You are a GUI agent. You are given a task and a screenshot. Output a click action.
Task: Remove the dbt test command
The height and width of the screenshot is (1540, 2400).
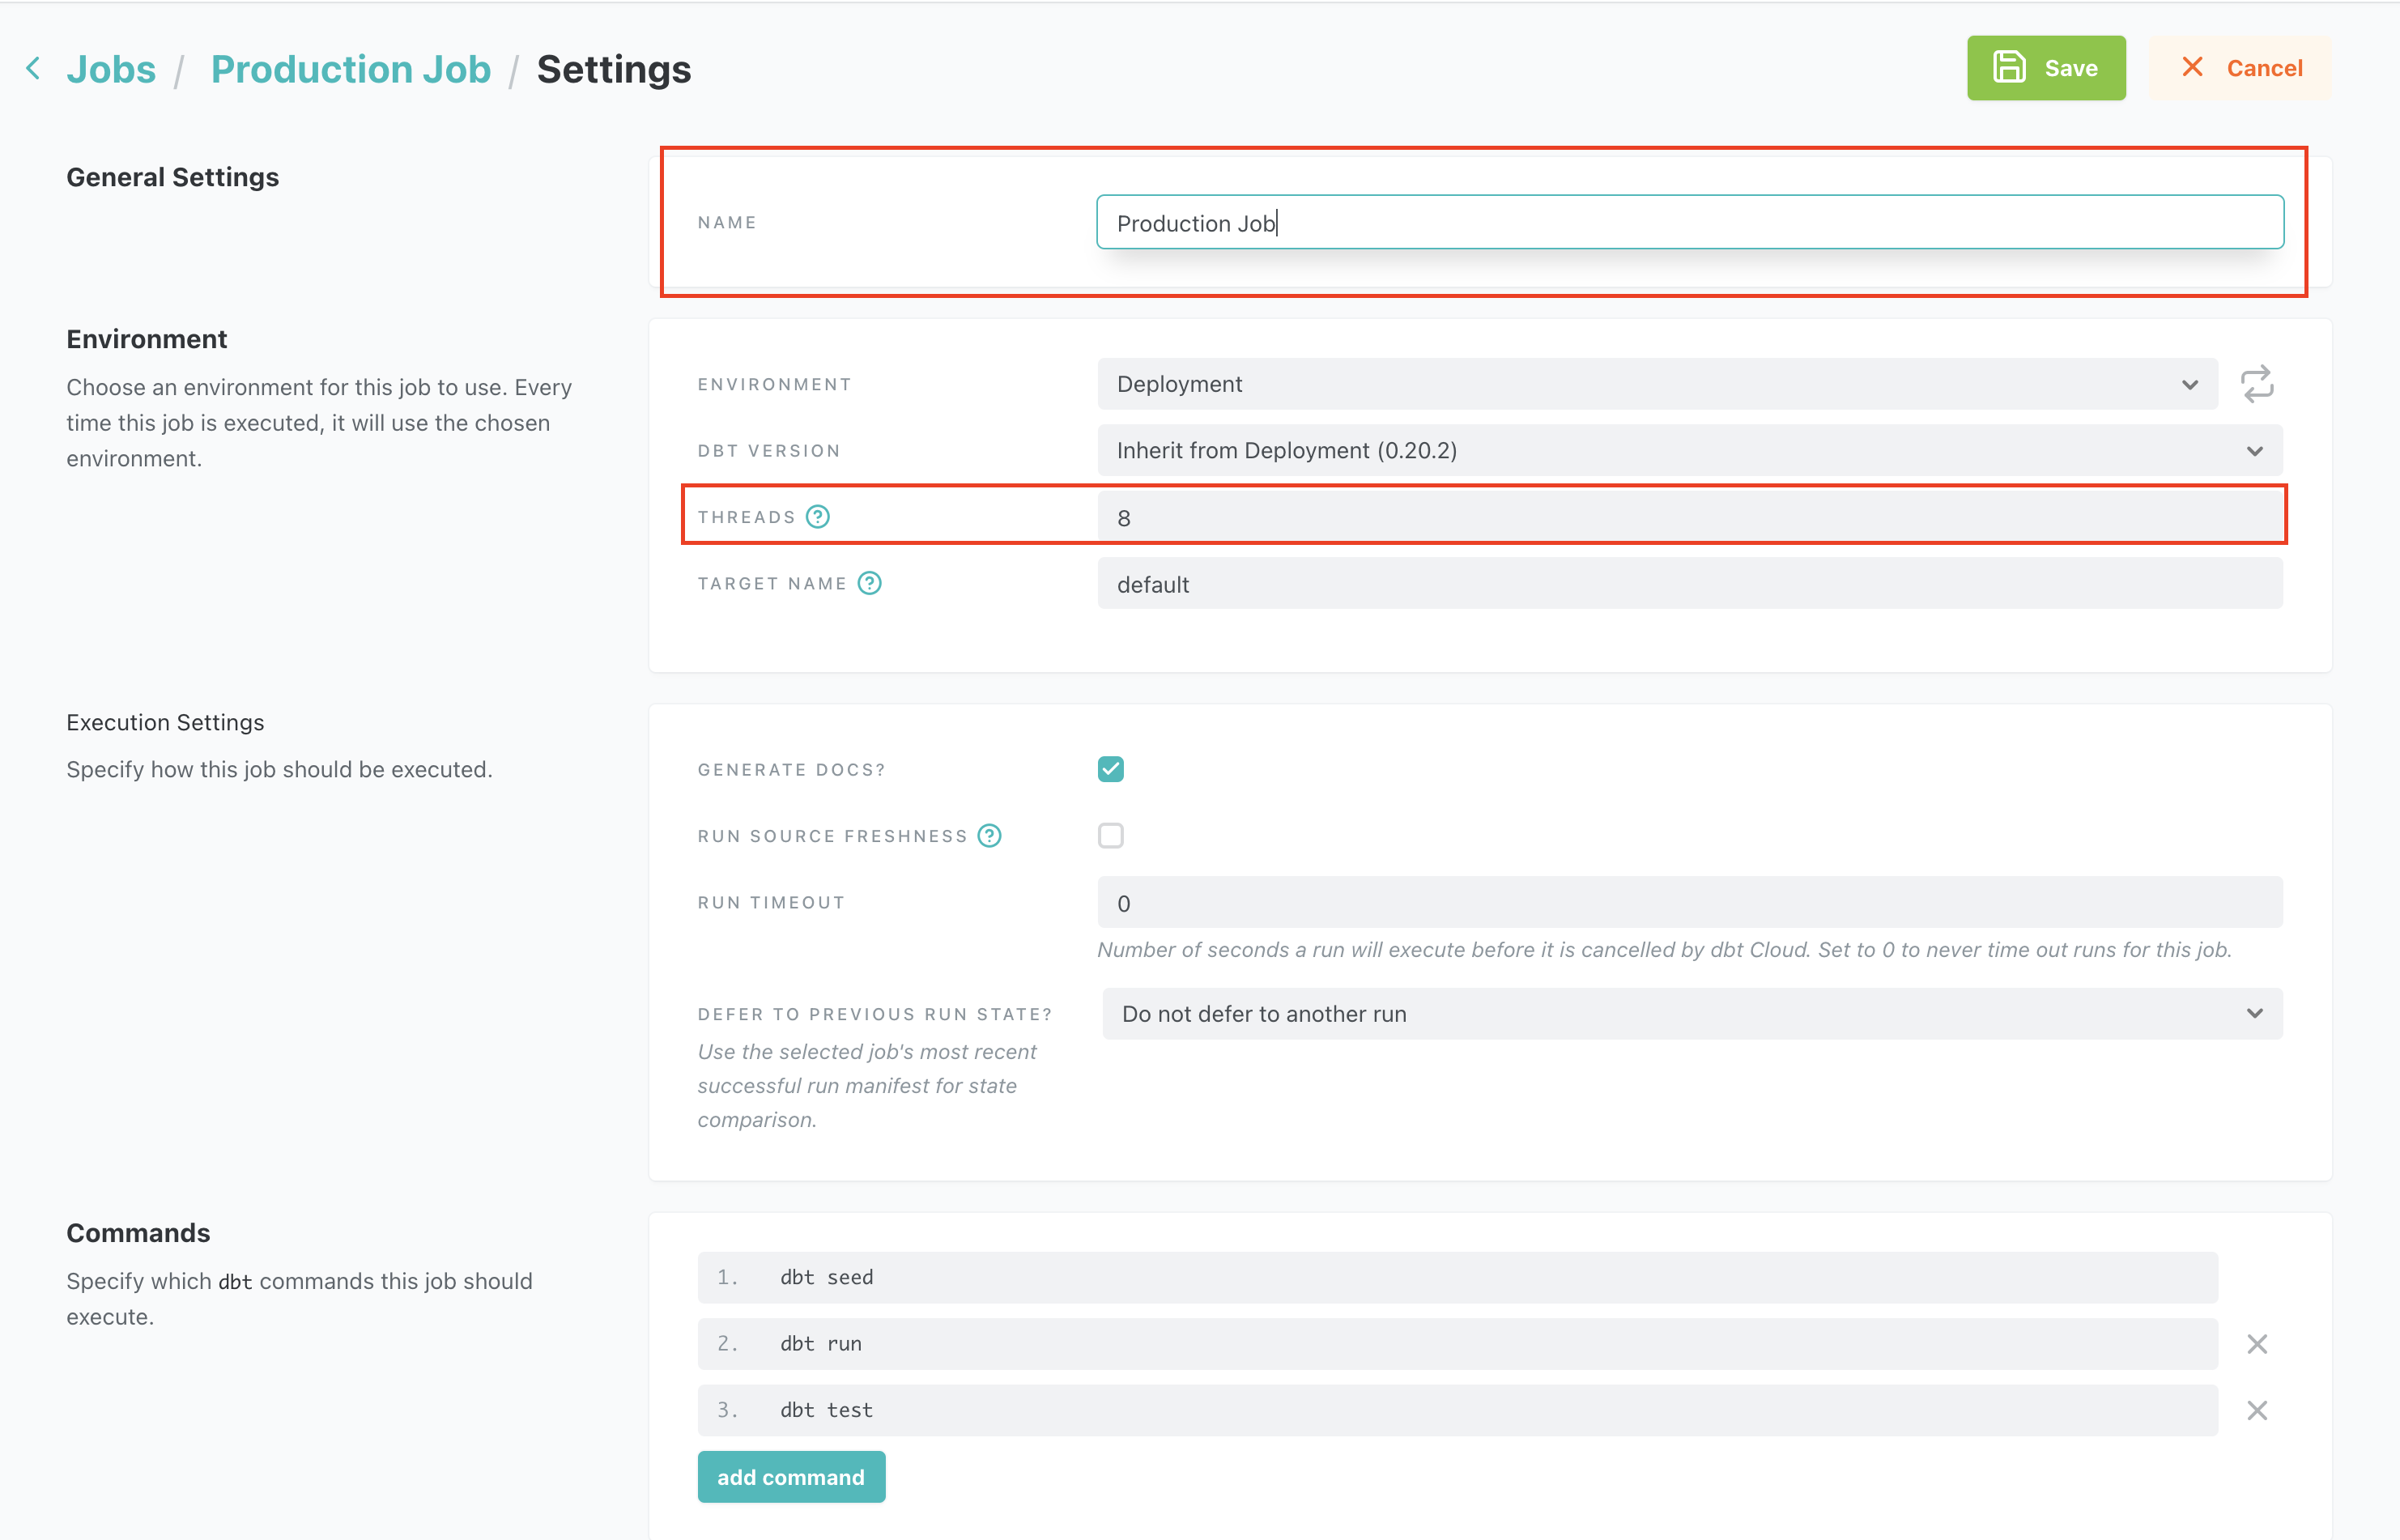2257,1410
